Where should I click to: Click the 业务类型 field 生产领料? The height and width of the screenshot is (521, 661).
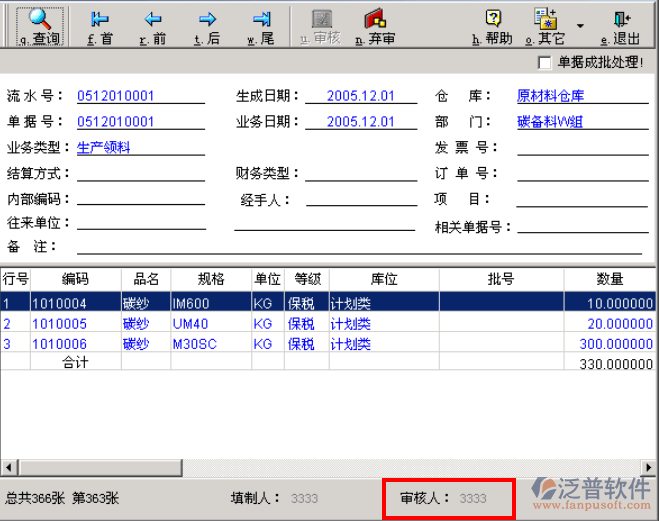104,147
